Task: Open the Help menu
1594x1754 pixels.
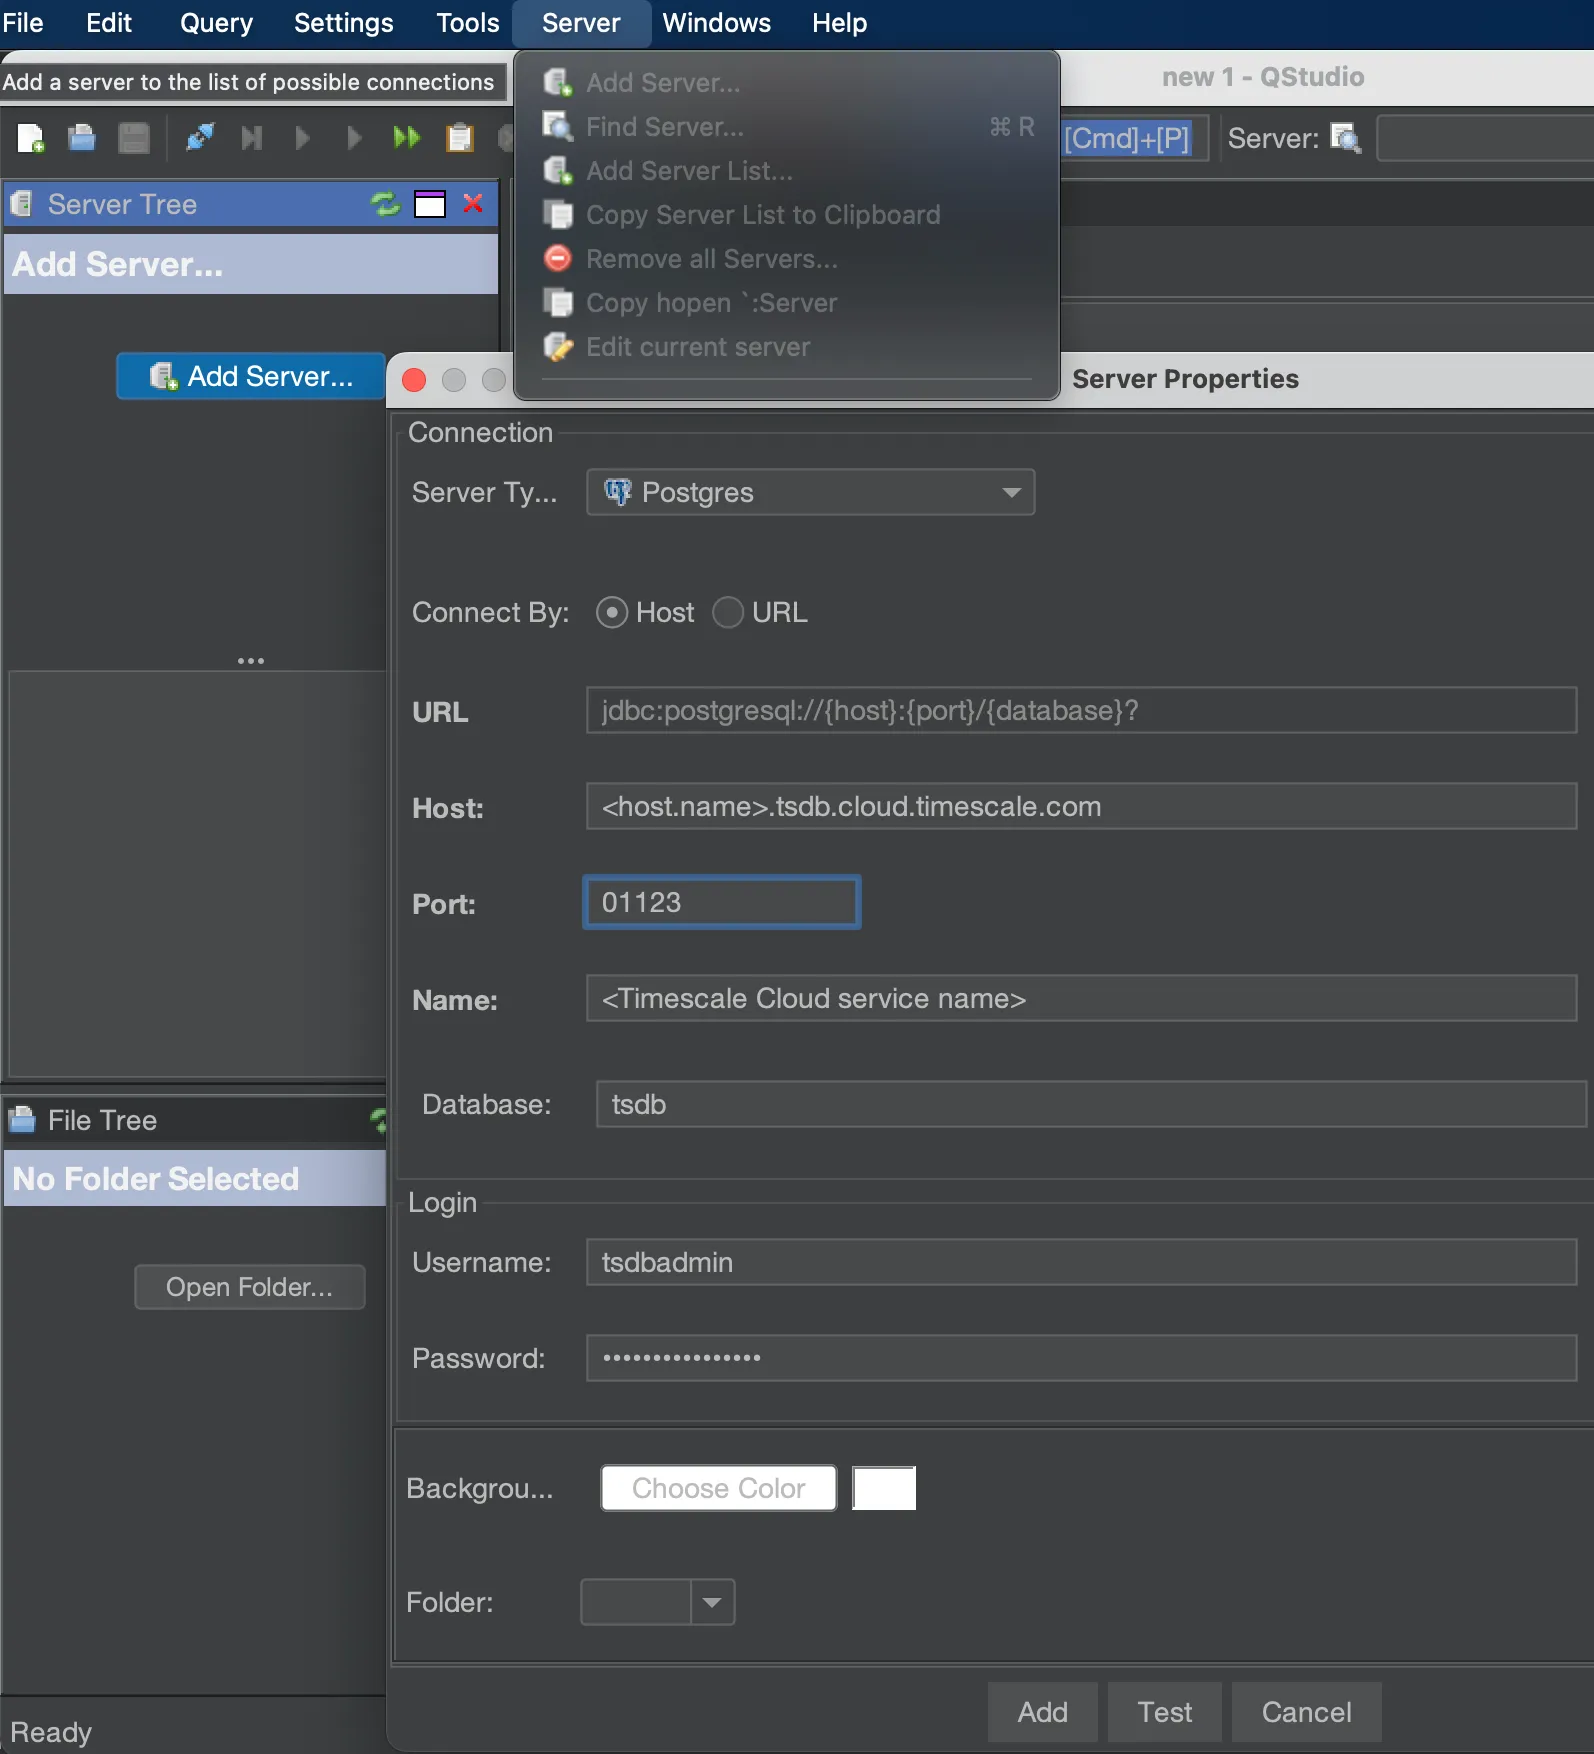Action: 839,23
